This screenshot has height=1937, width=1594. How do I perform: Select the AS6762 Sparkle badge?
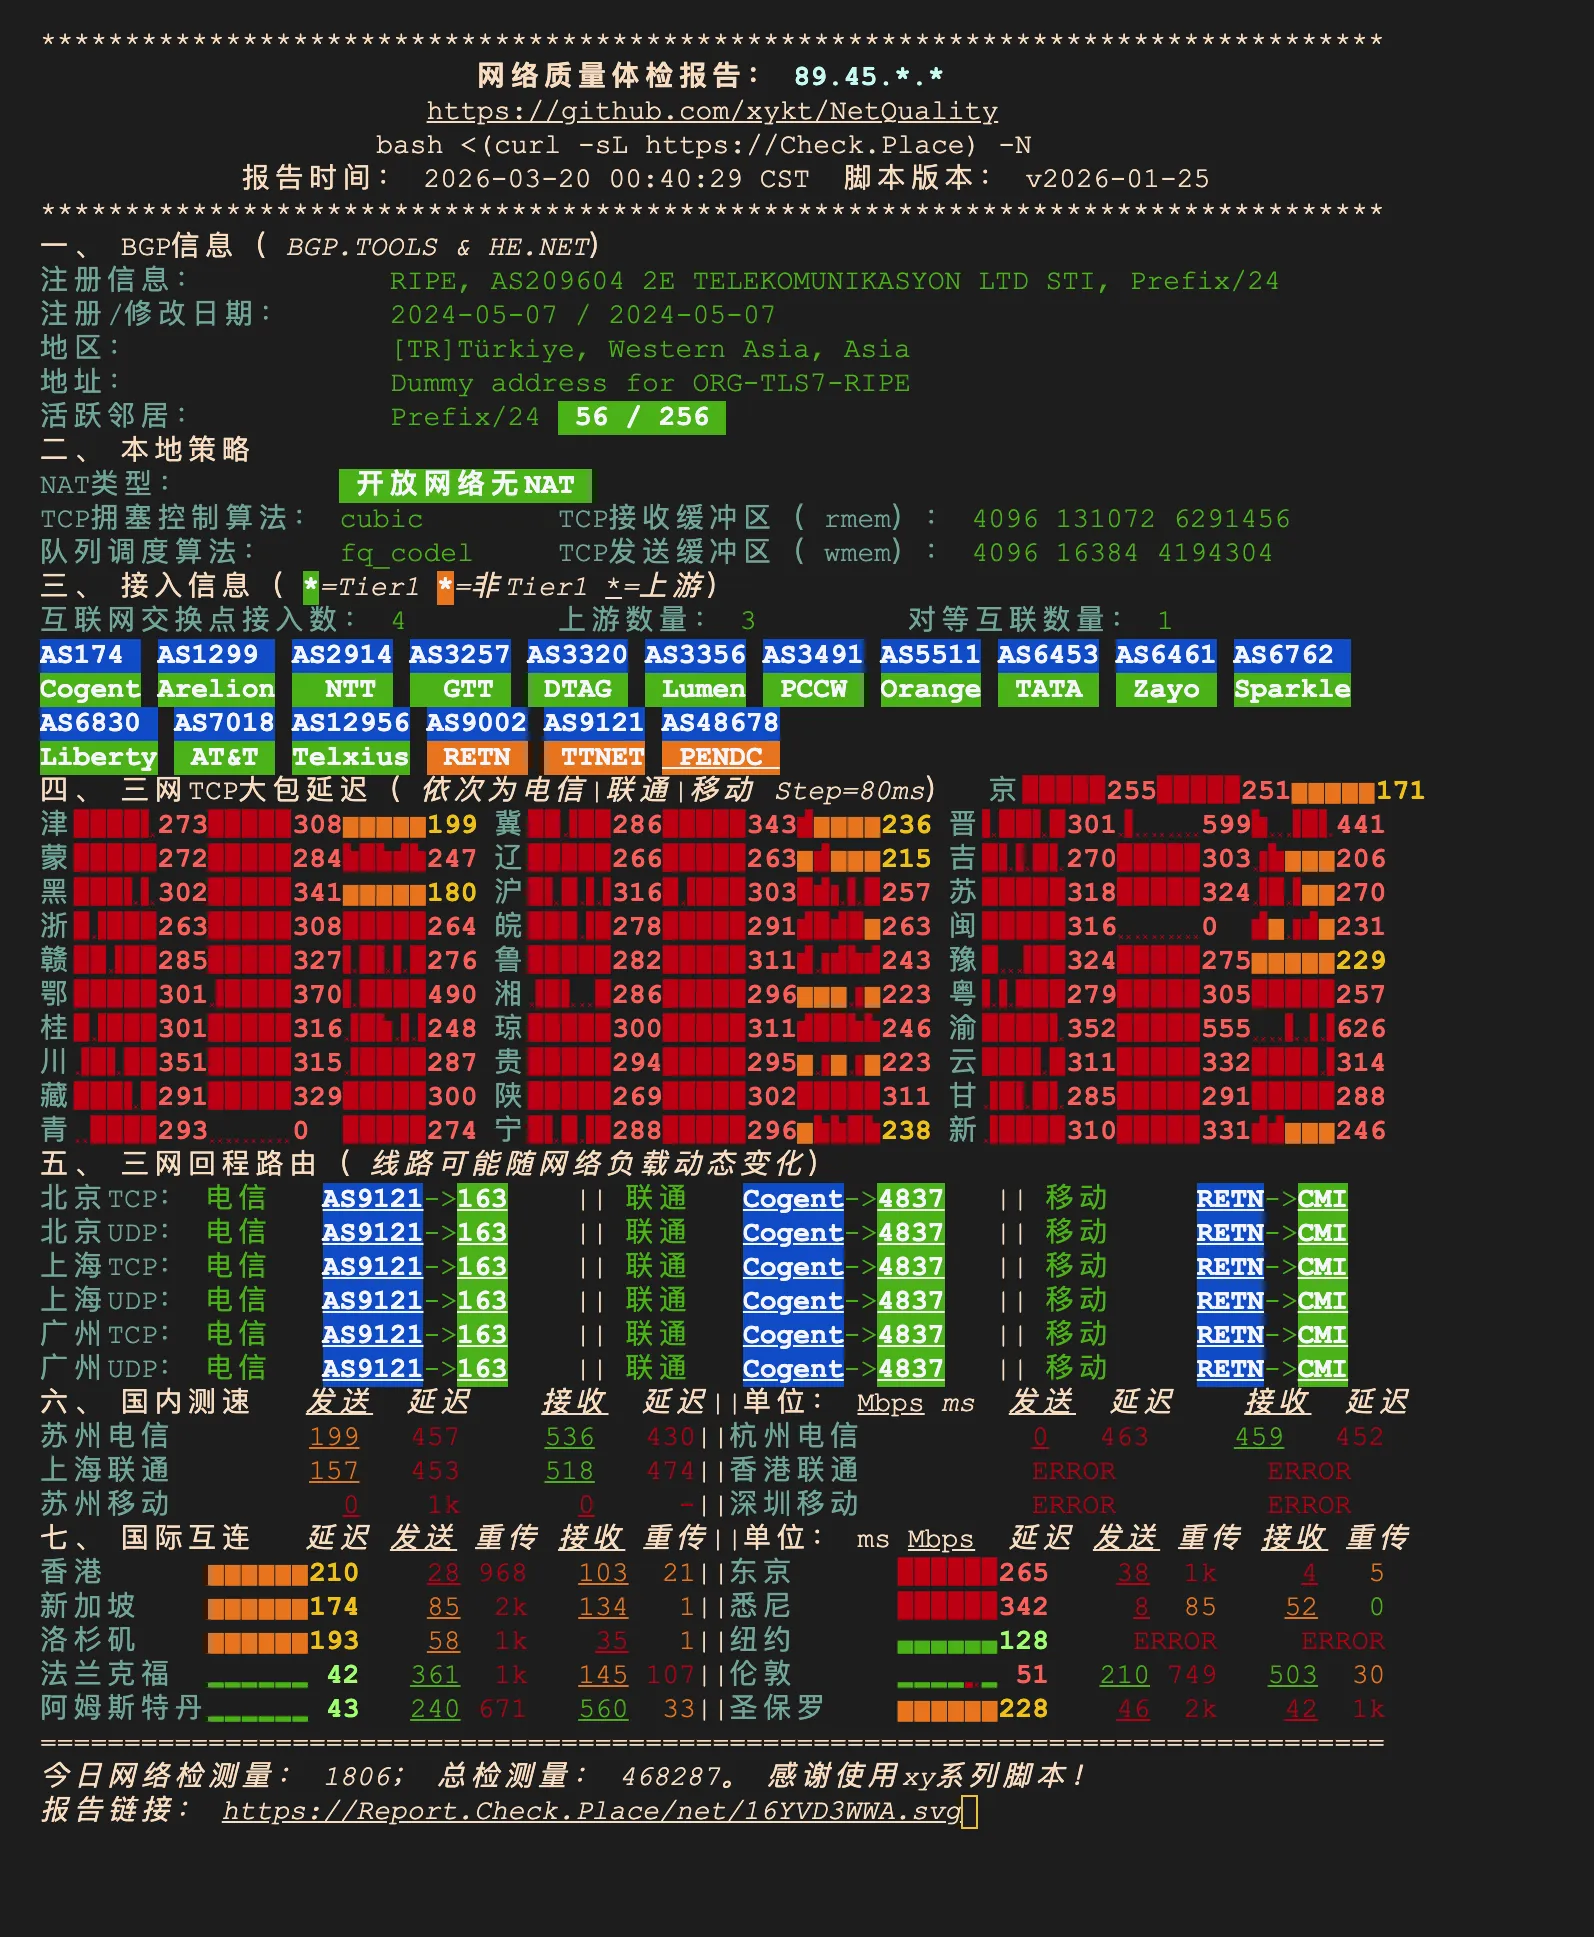[x=1291, y=672]
